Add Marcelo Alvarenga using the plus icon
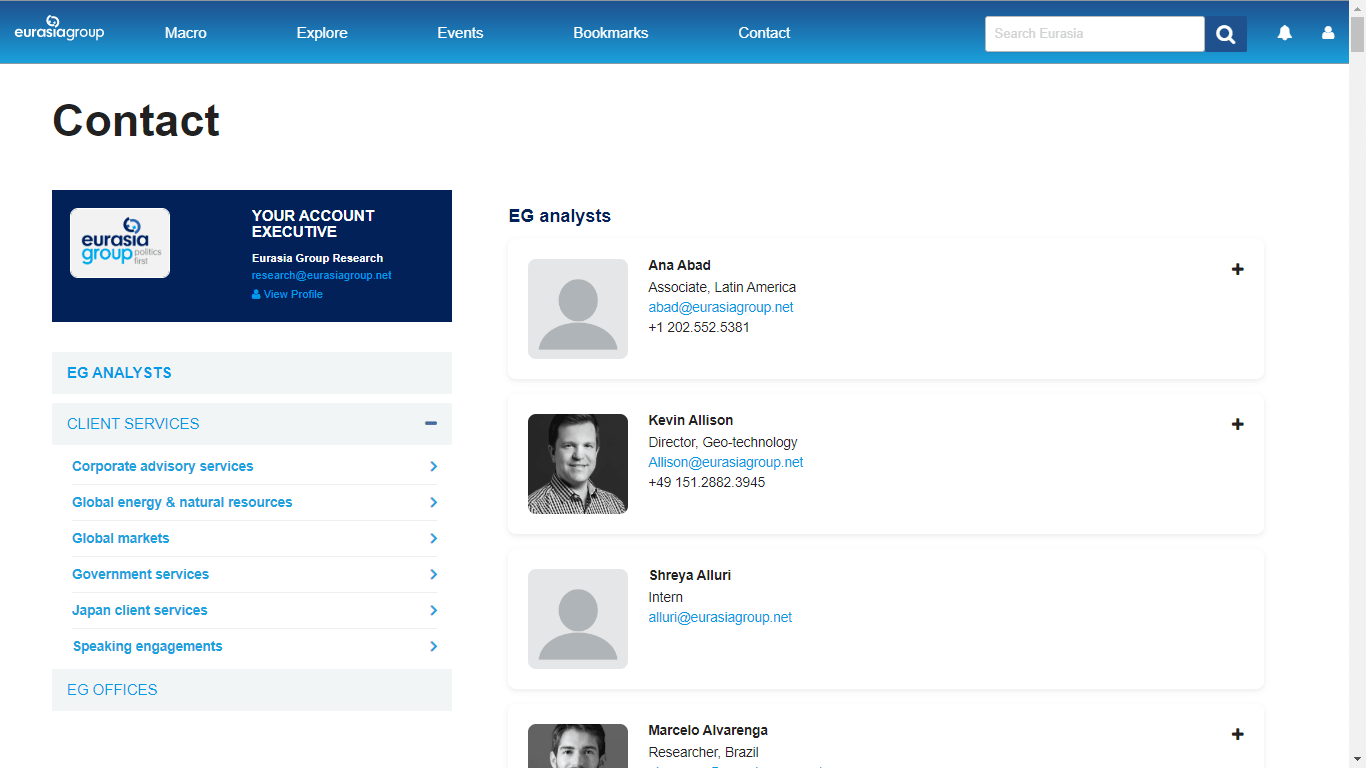 (1237, 734)
